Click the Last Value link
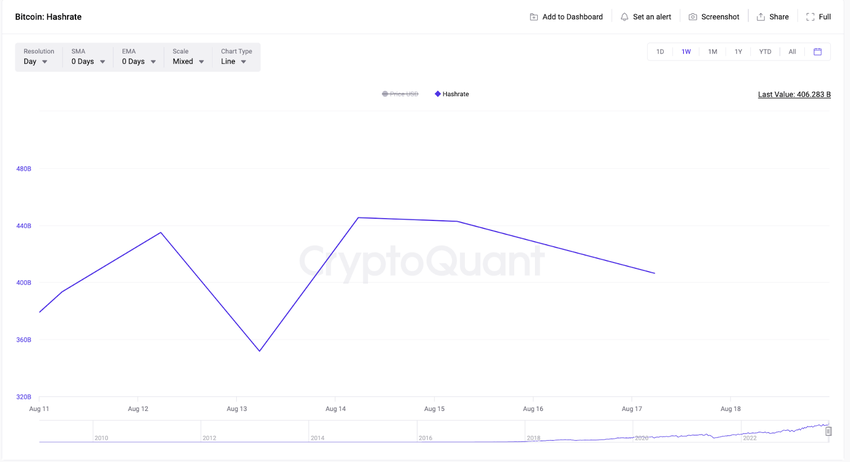This screenshot has height=462, width=850. (x=794, y=94)
